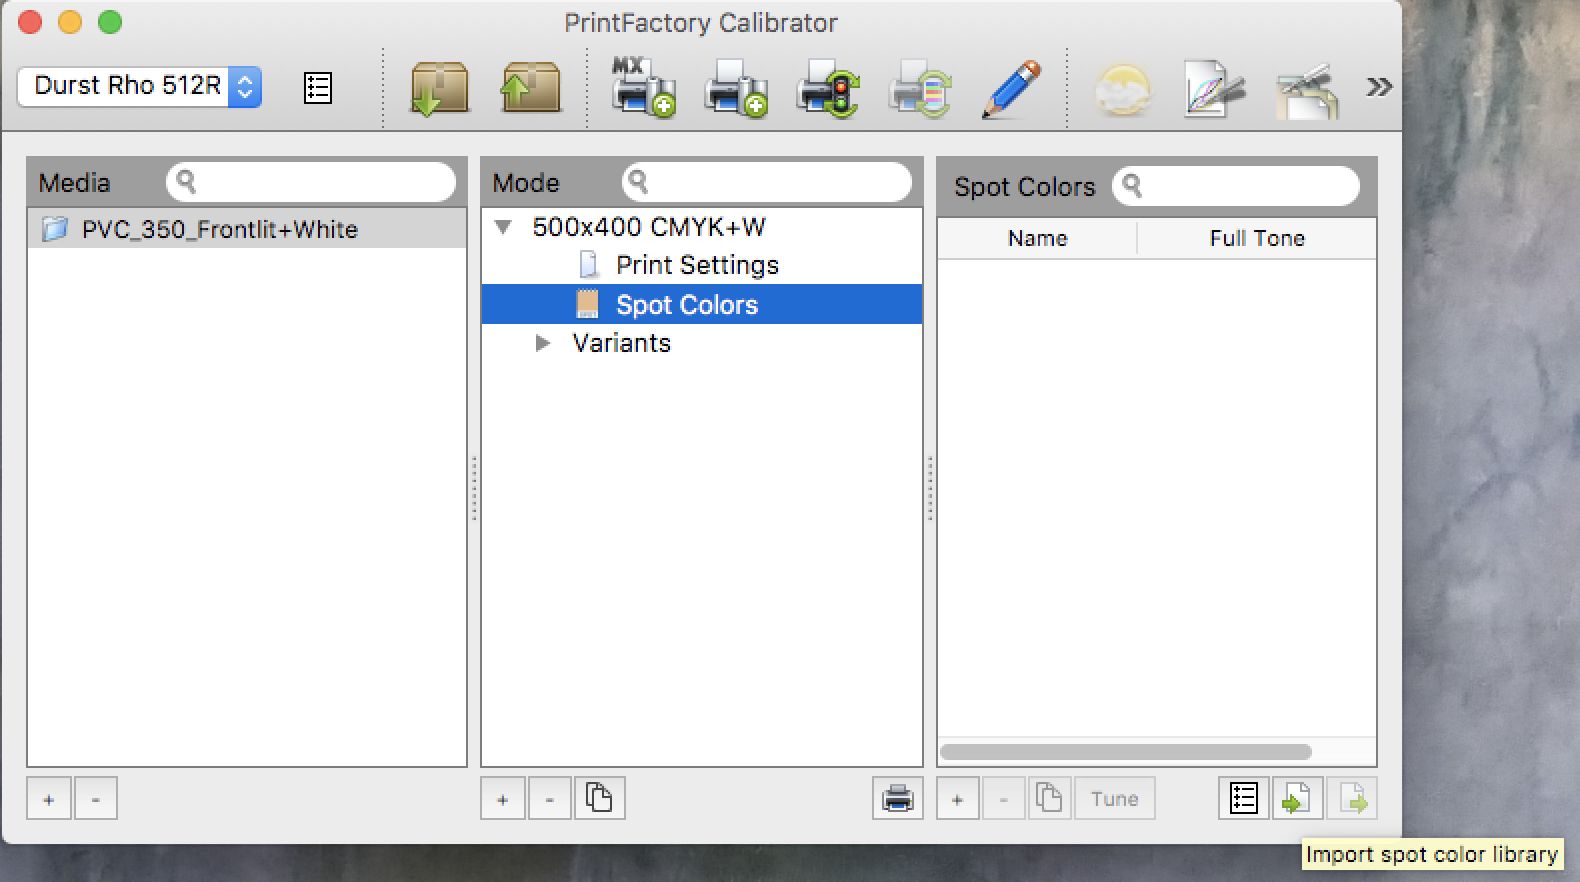Click the Spot Colors swatch icon in tree

587,304
